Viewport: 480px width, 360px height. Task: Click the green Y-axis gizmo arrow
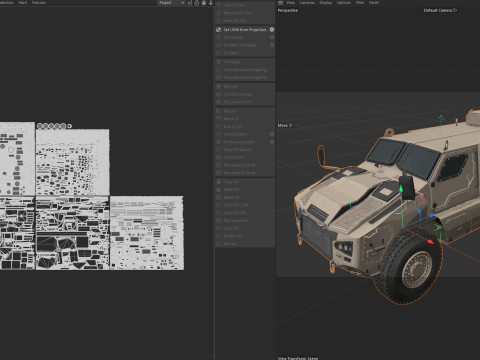(401, 189)
